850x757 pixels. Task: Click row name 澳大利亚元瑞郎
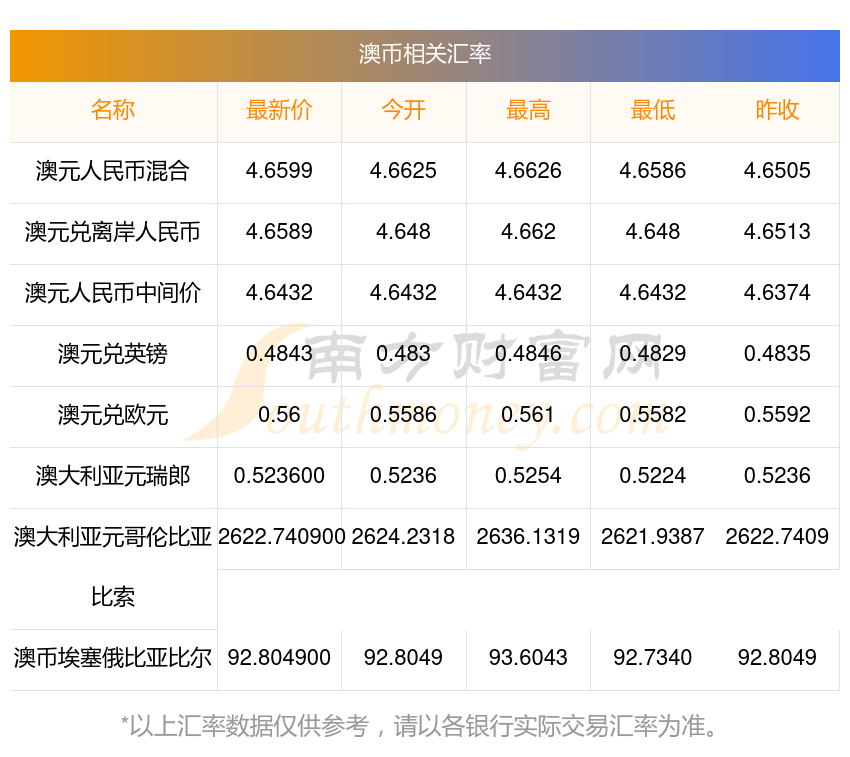coord(113,476)
